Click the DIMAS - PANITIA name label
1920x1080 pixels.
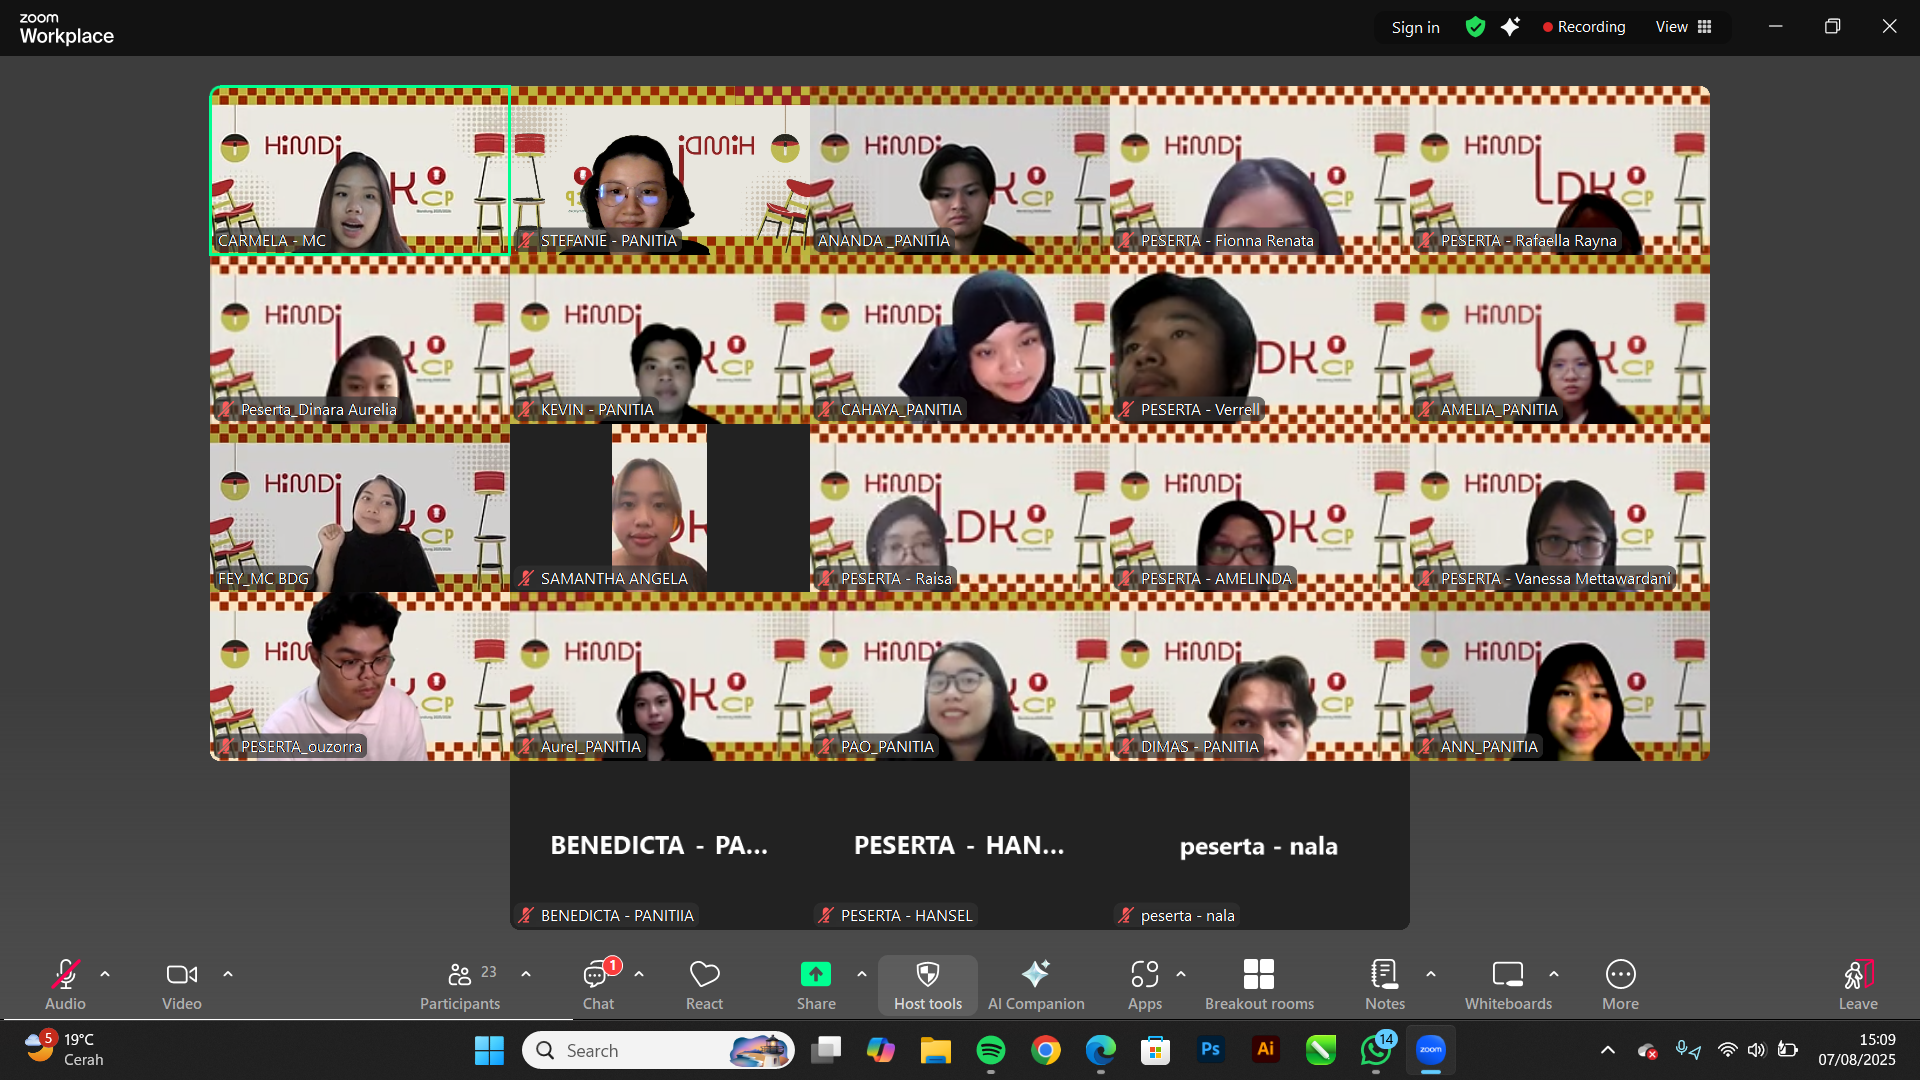[1199, 746]
